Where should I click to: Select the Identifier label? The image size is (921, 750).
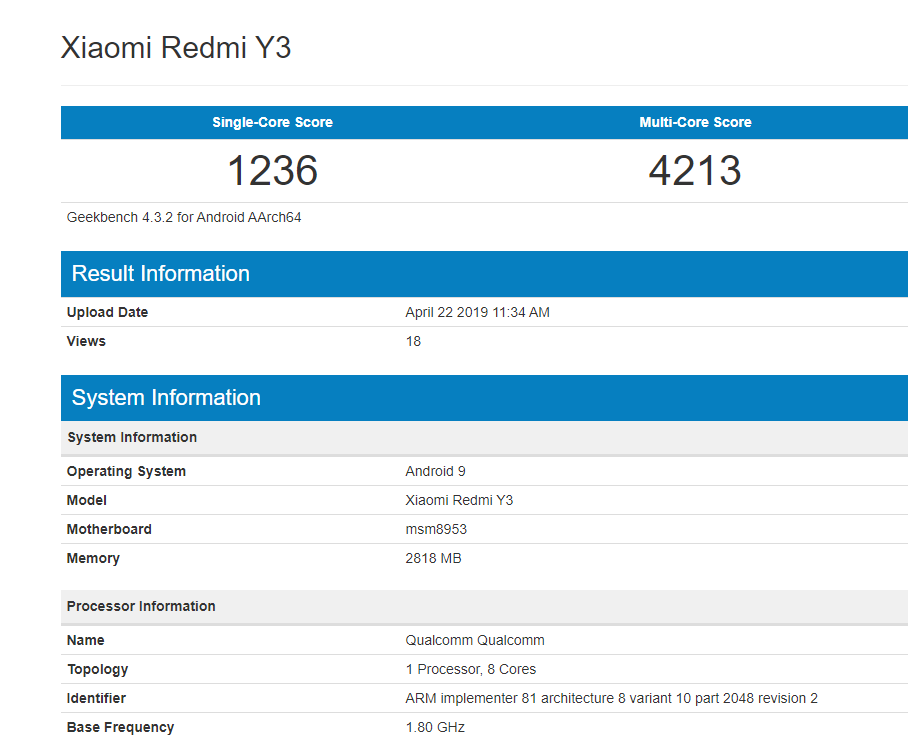(x=96, y=698)
